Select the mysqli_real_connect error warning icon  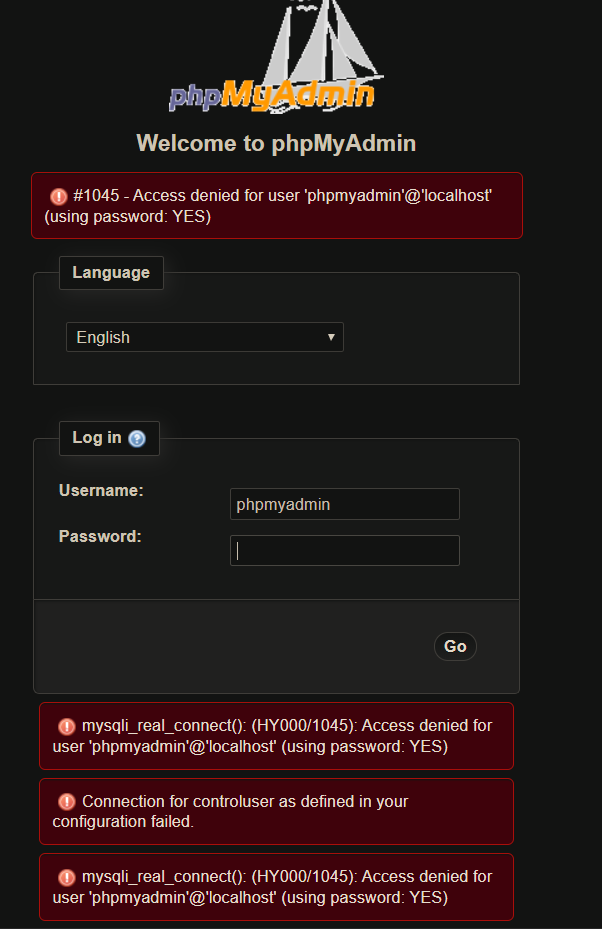pyautogui.click(x=65, y=724)
